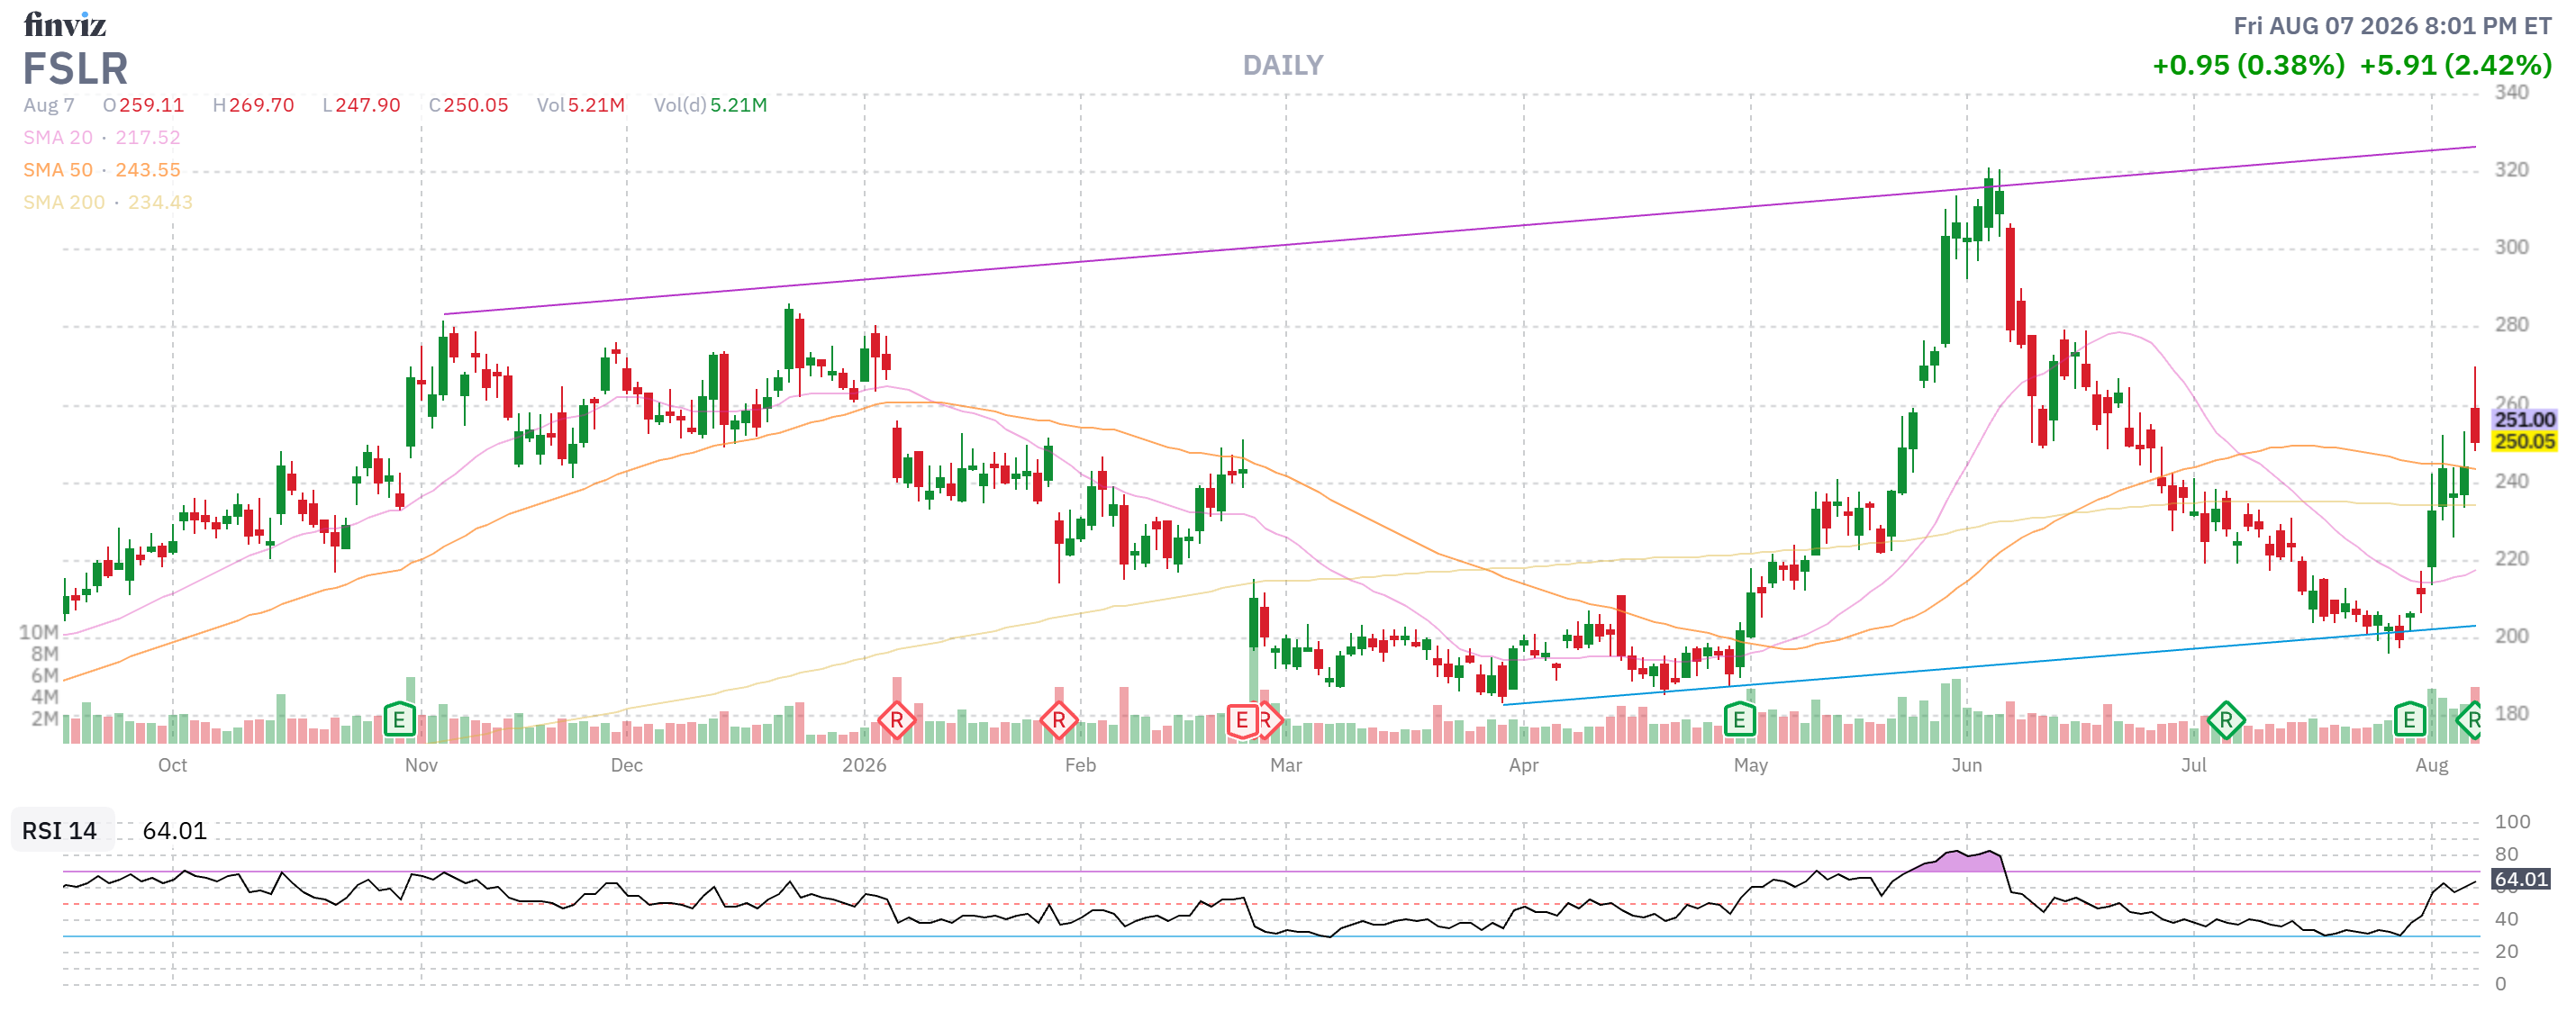
Task: Click the green earnings E marker near May
Action: pos(1739,719)
